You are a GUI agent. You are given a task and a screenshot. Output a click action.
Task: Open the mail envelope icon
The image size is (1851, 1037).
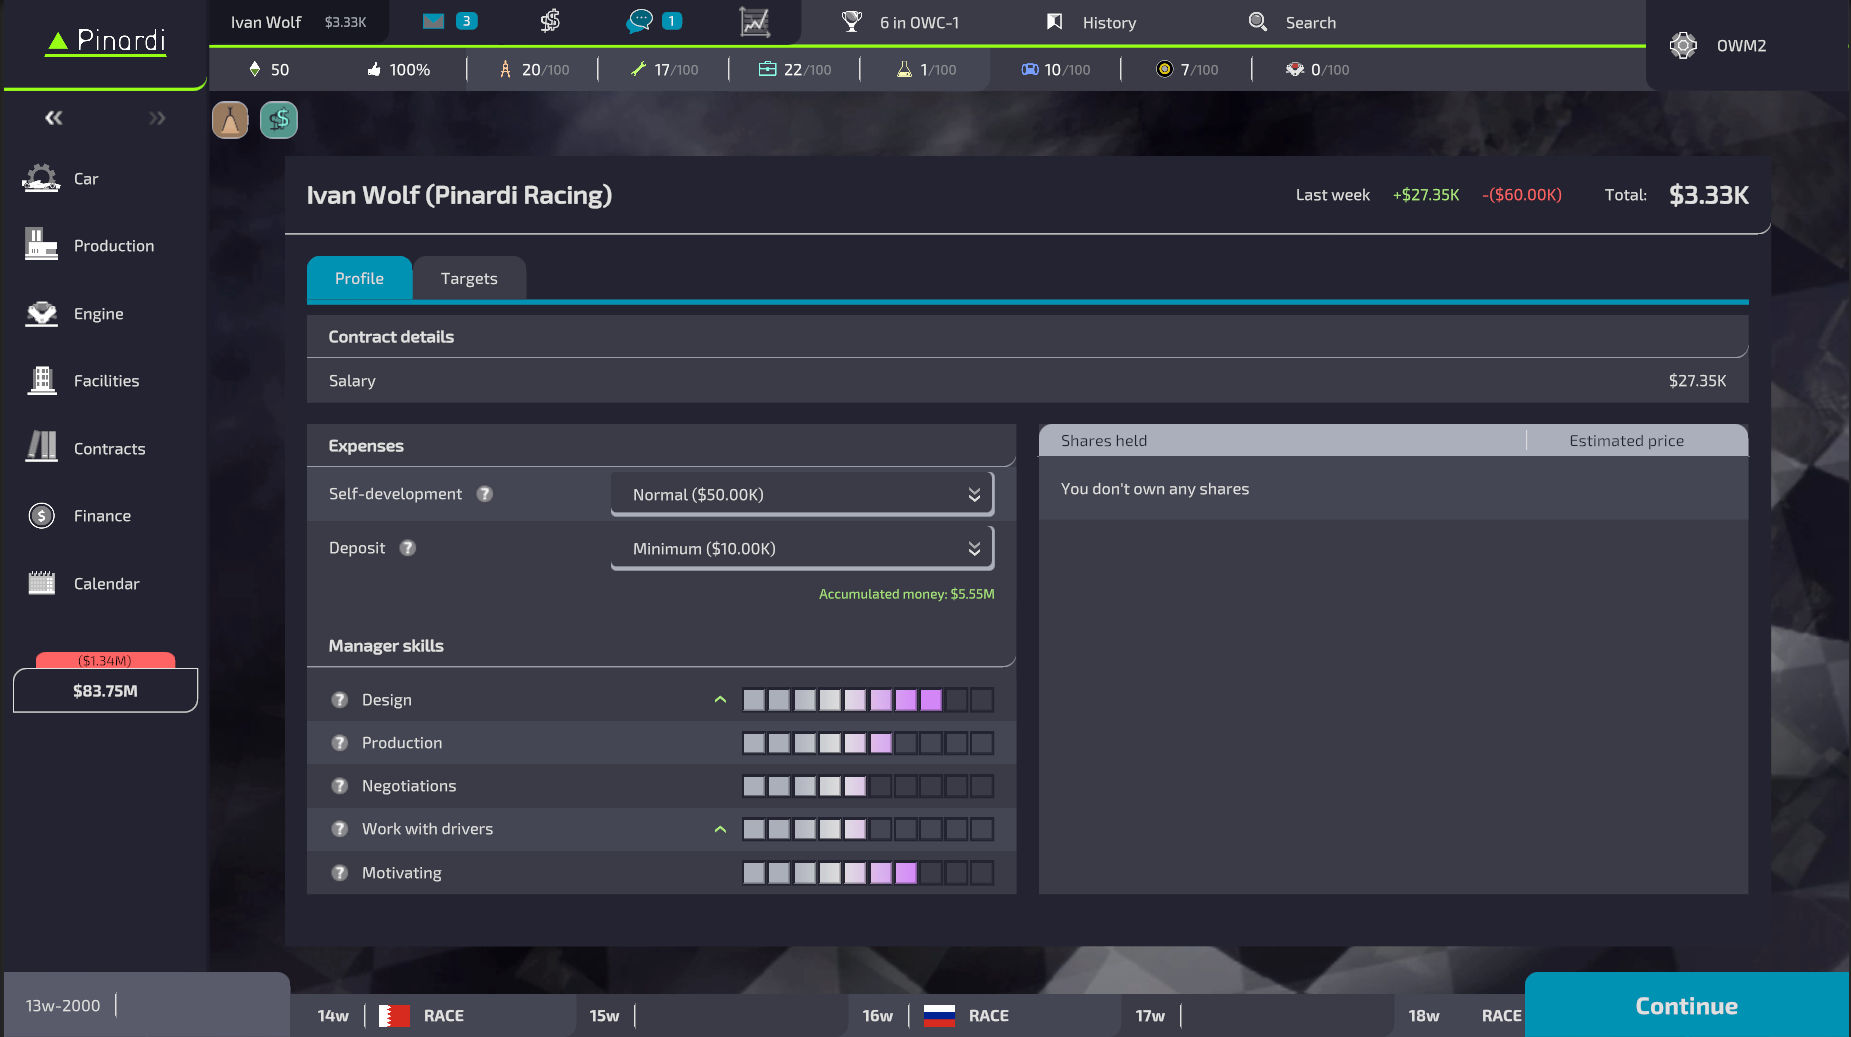coord(433,21)
